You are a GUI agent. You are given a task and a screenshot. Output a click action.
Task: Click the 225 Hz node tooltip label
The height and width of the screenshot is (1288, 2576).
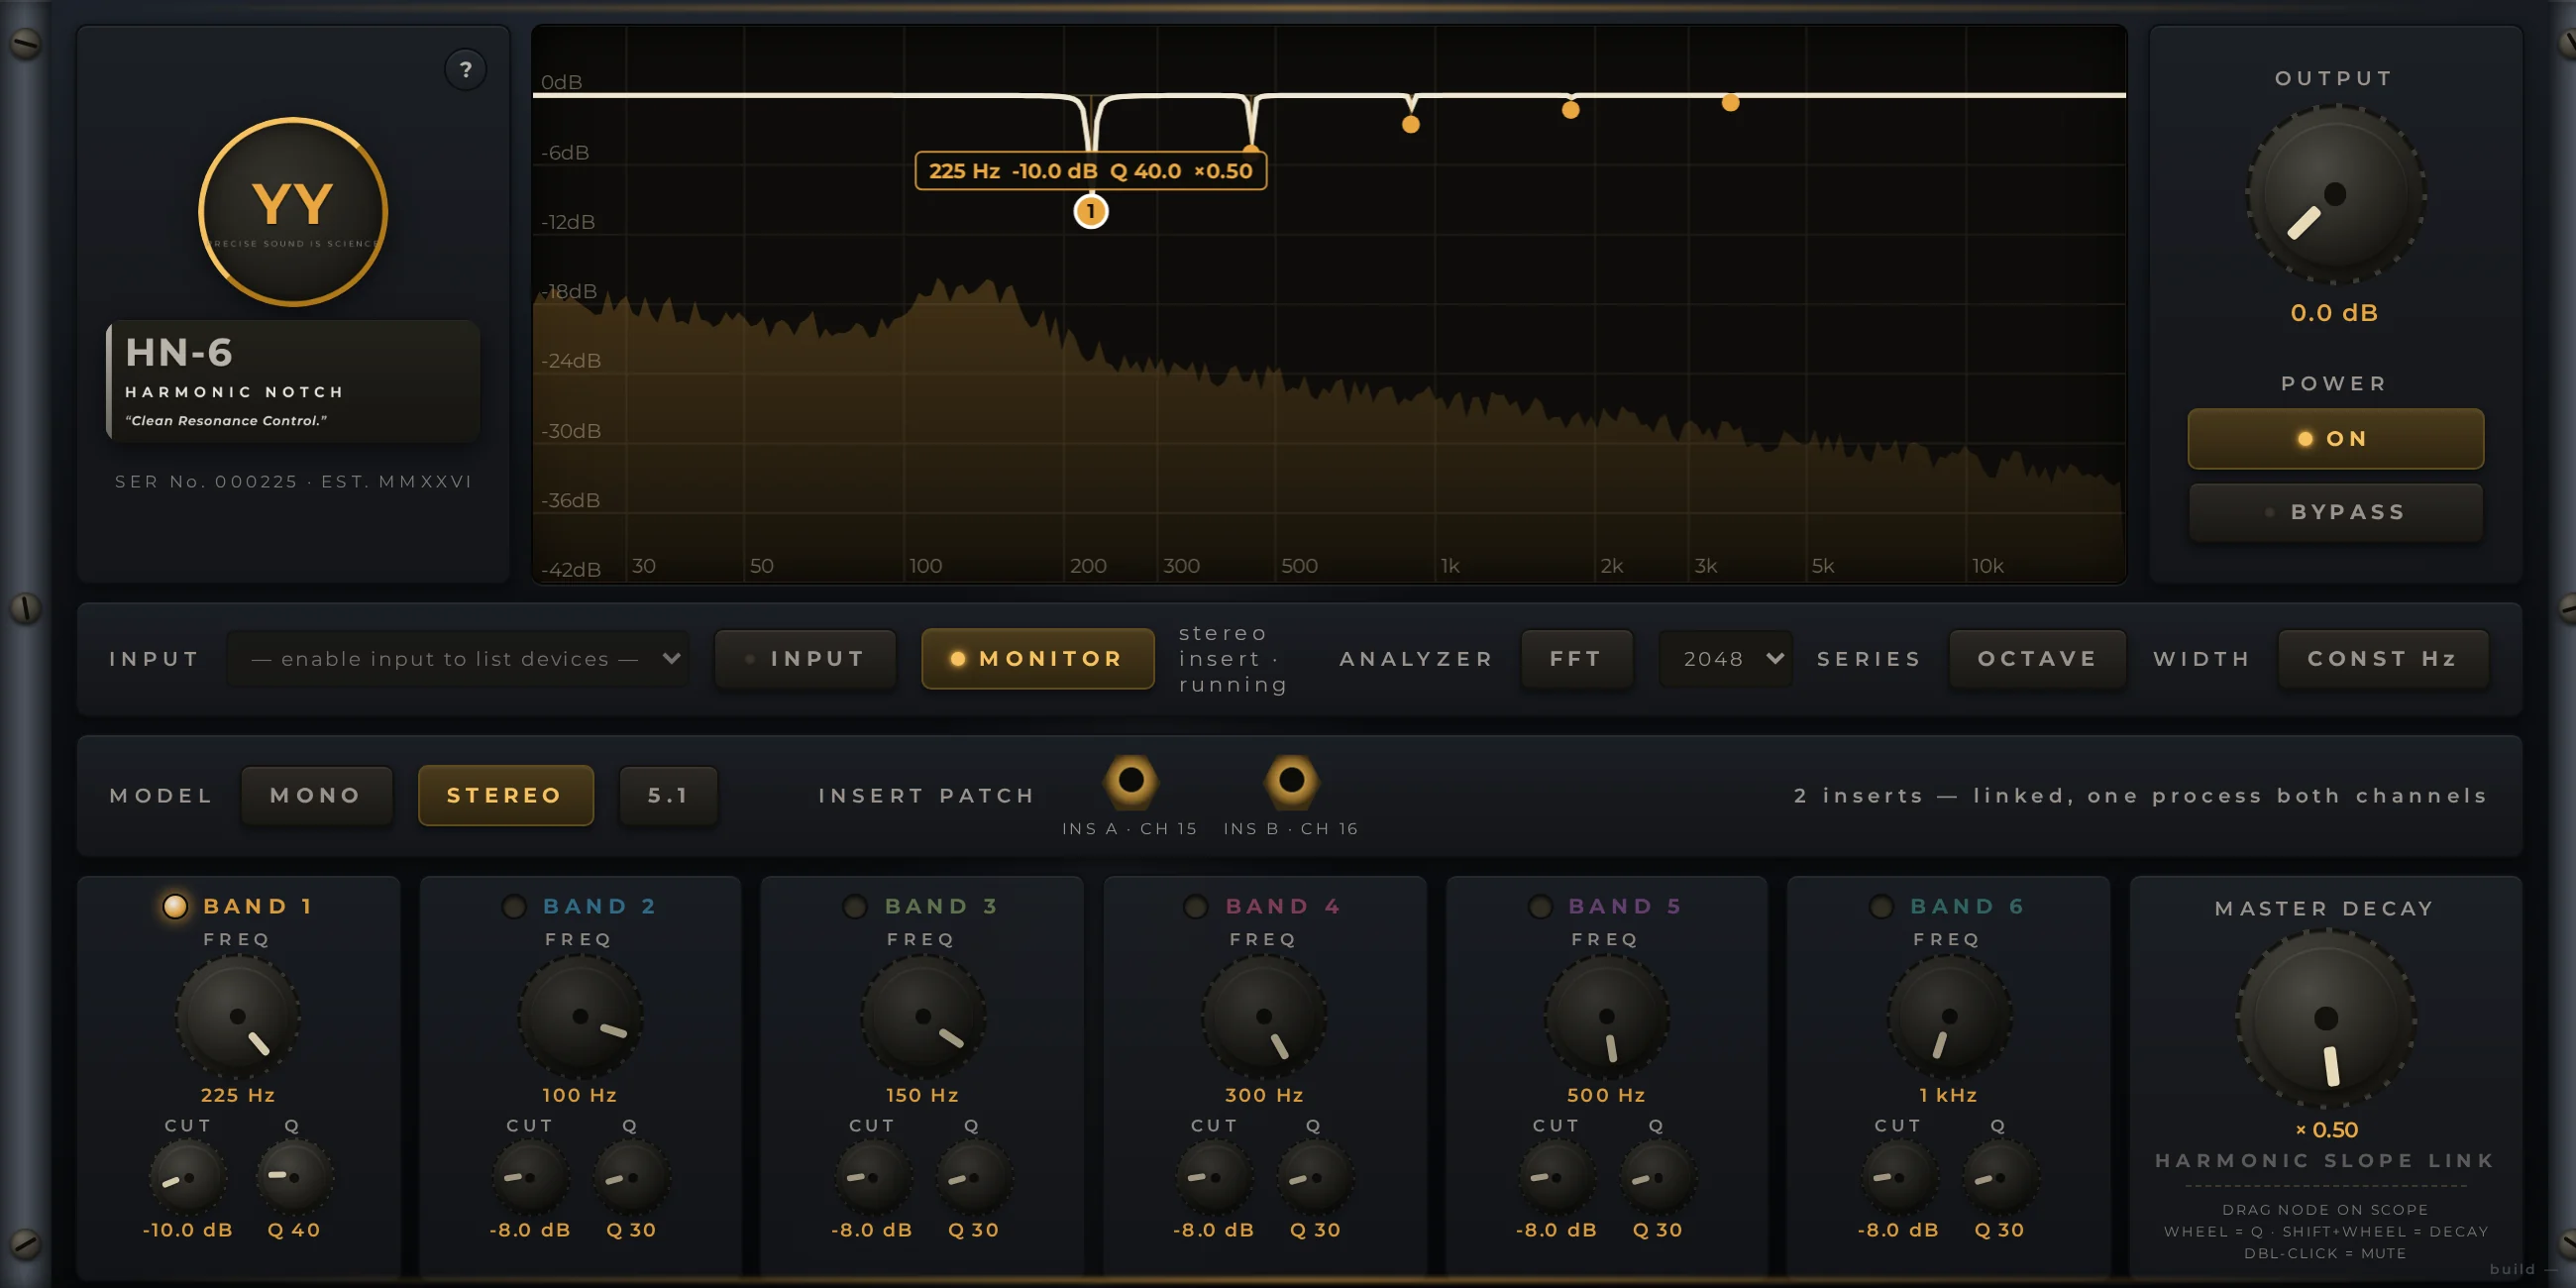click(x=1091, y=171)
